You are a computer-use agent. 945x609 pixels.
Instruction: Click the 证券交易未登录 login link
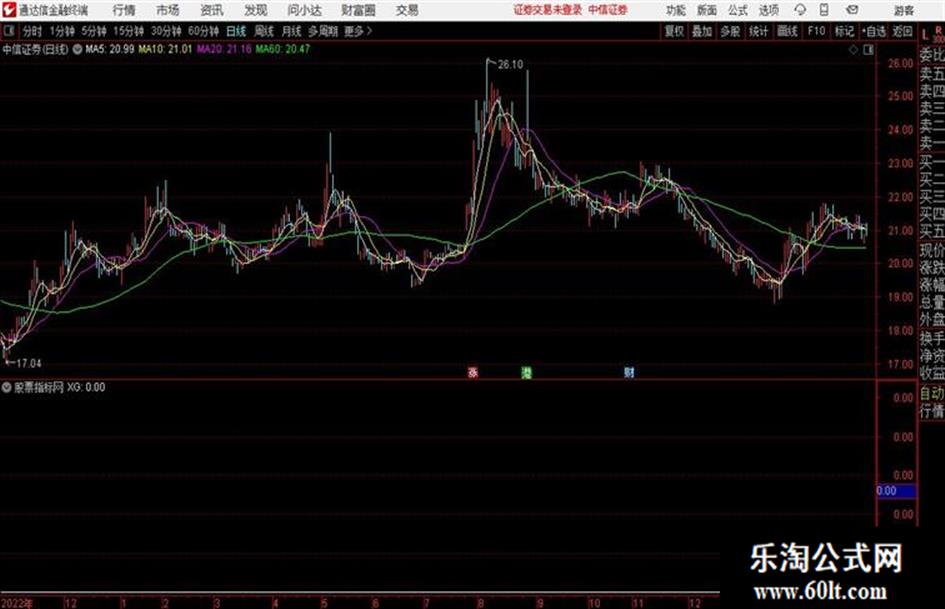tap(548, 10)
